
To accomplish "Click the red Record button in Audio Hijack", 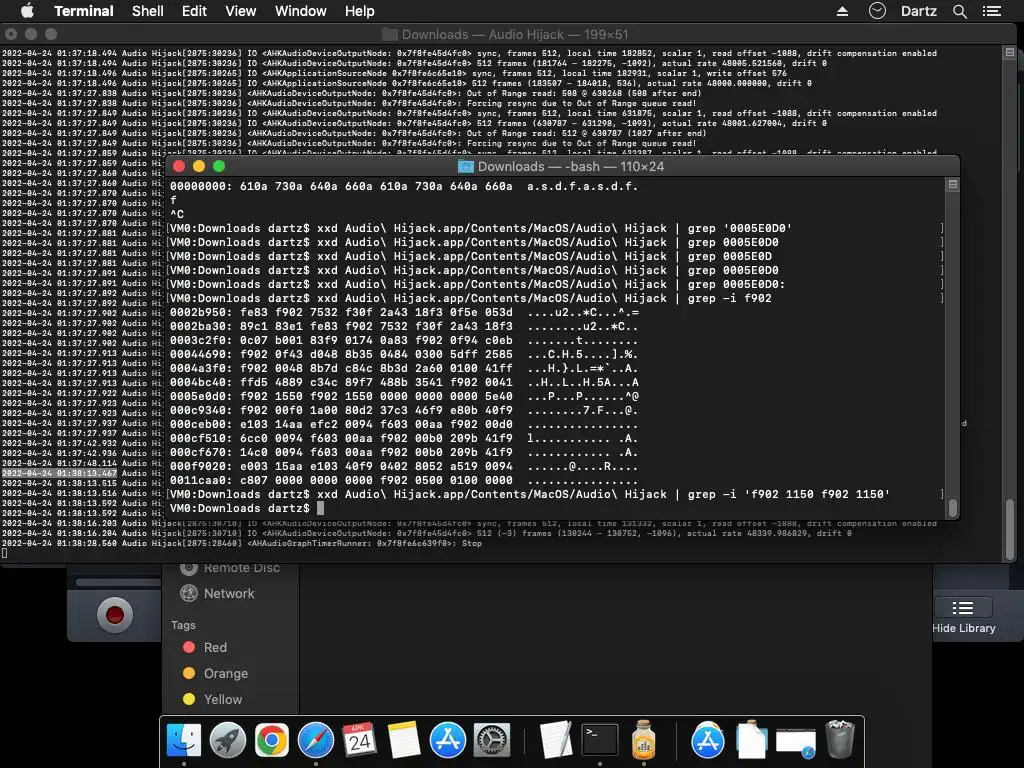I will pyautogui.click(x=115, y=615).
